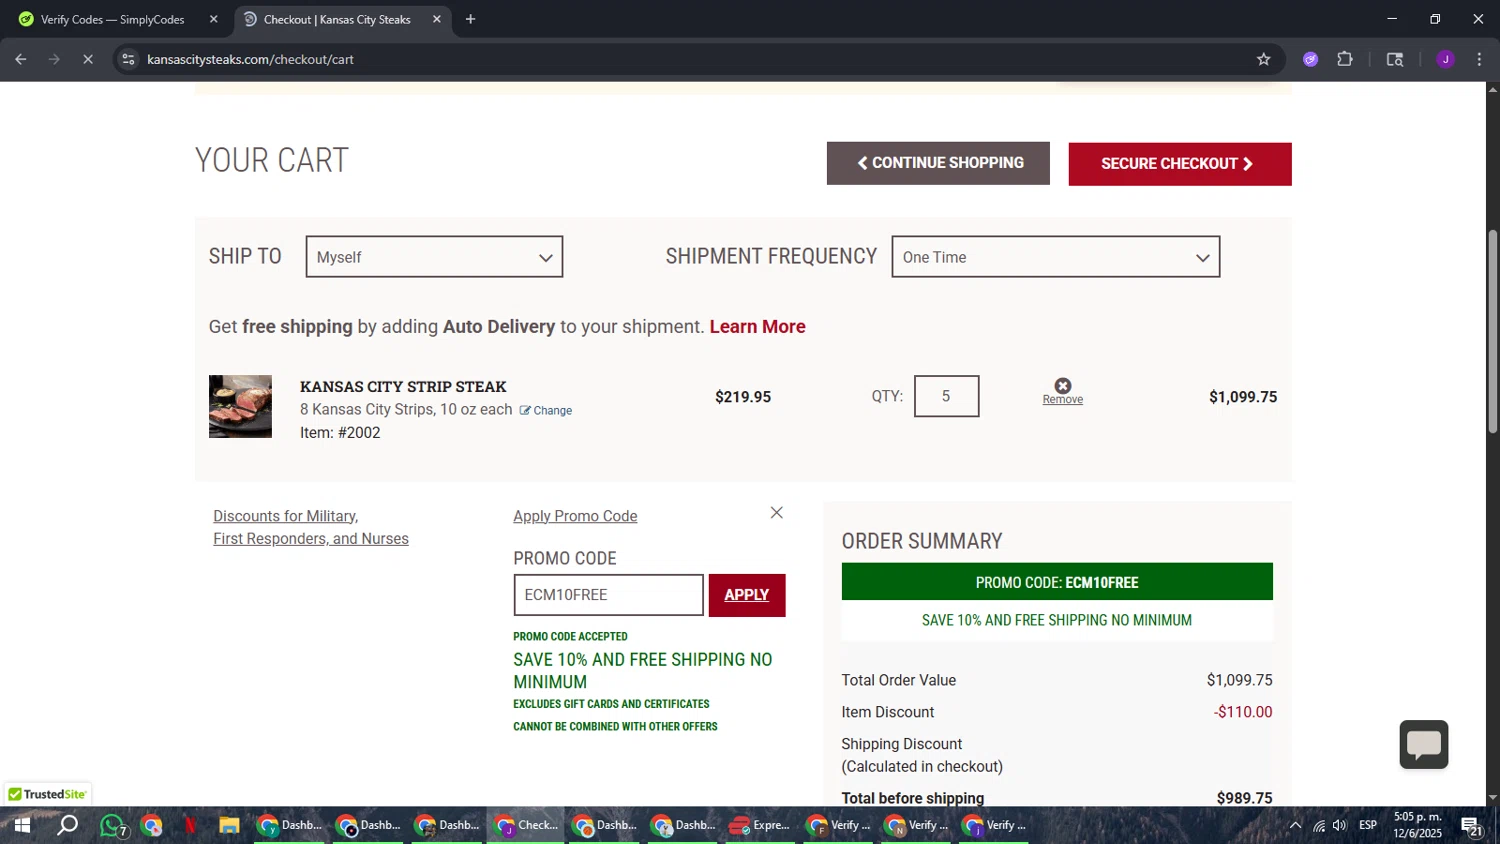Switch to the Check... Chrome taskbar window

pos(526,825)
